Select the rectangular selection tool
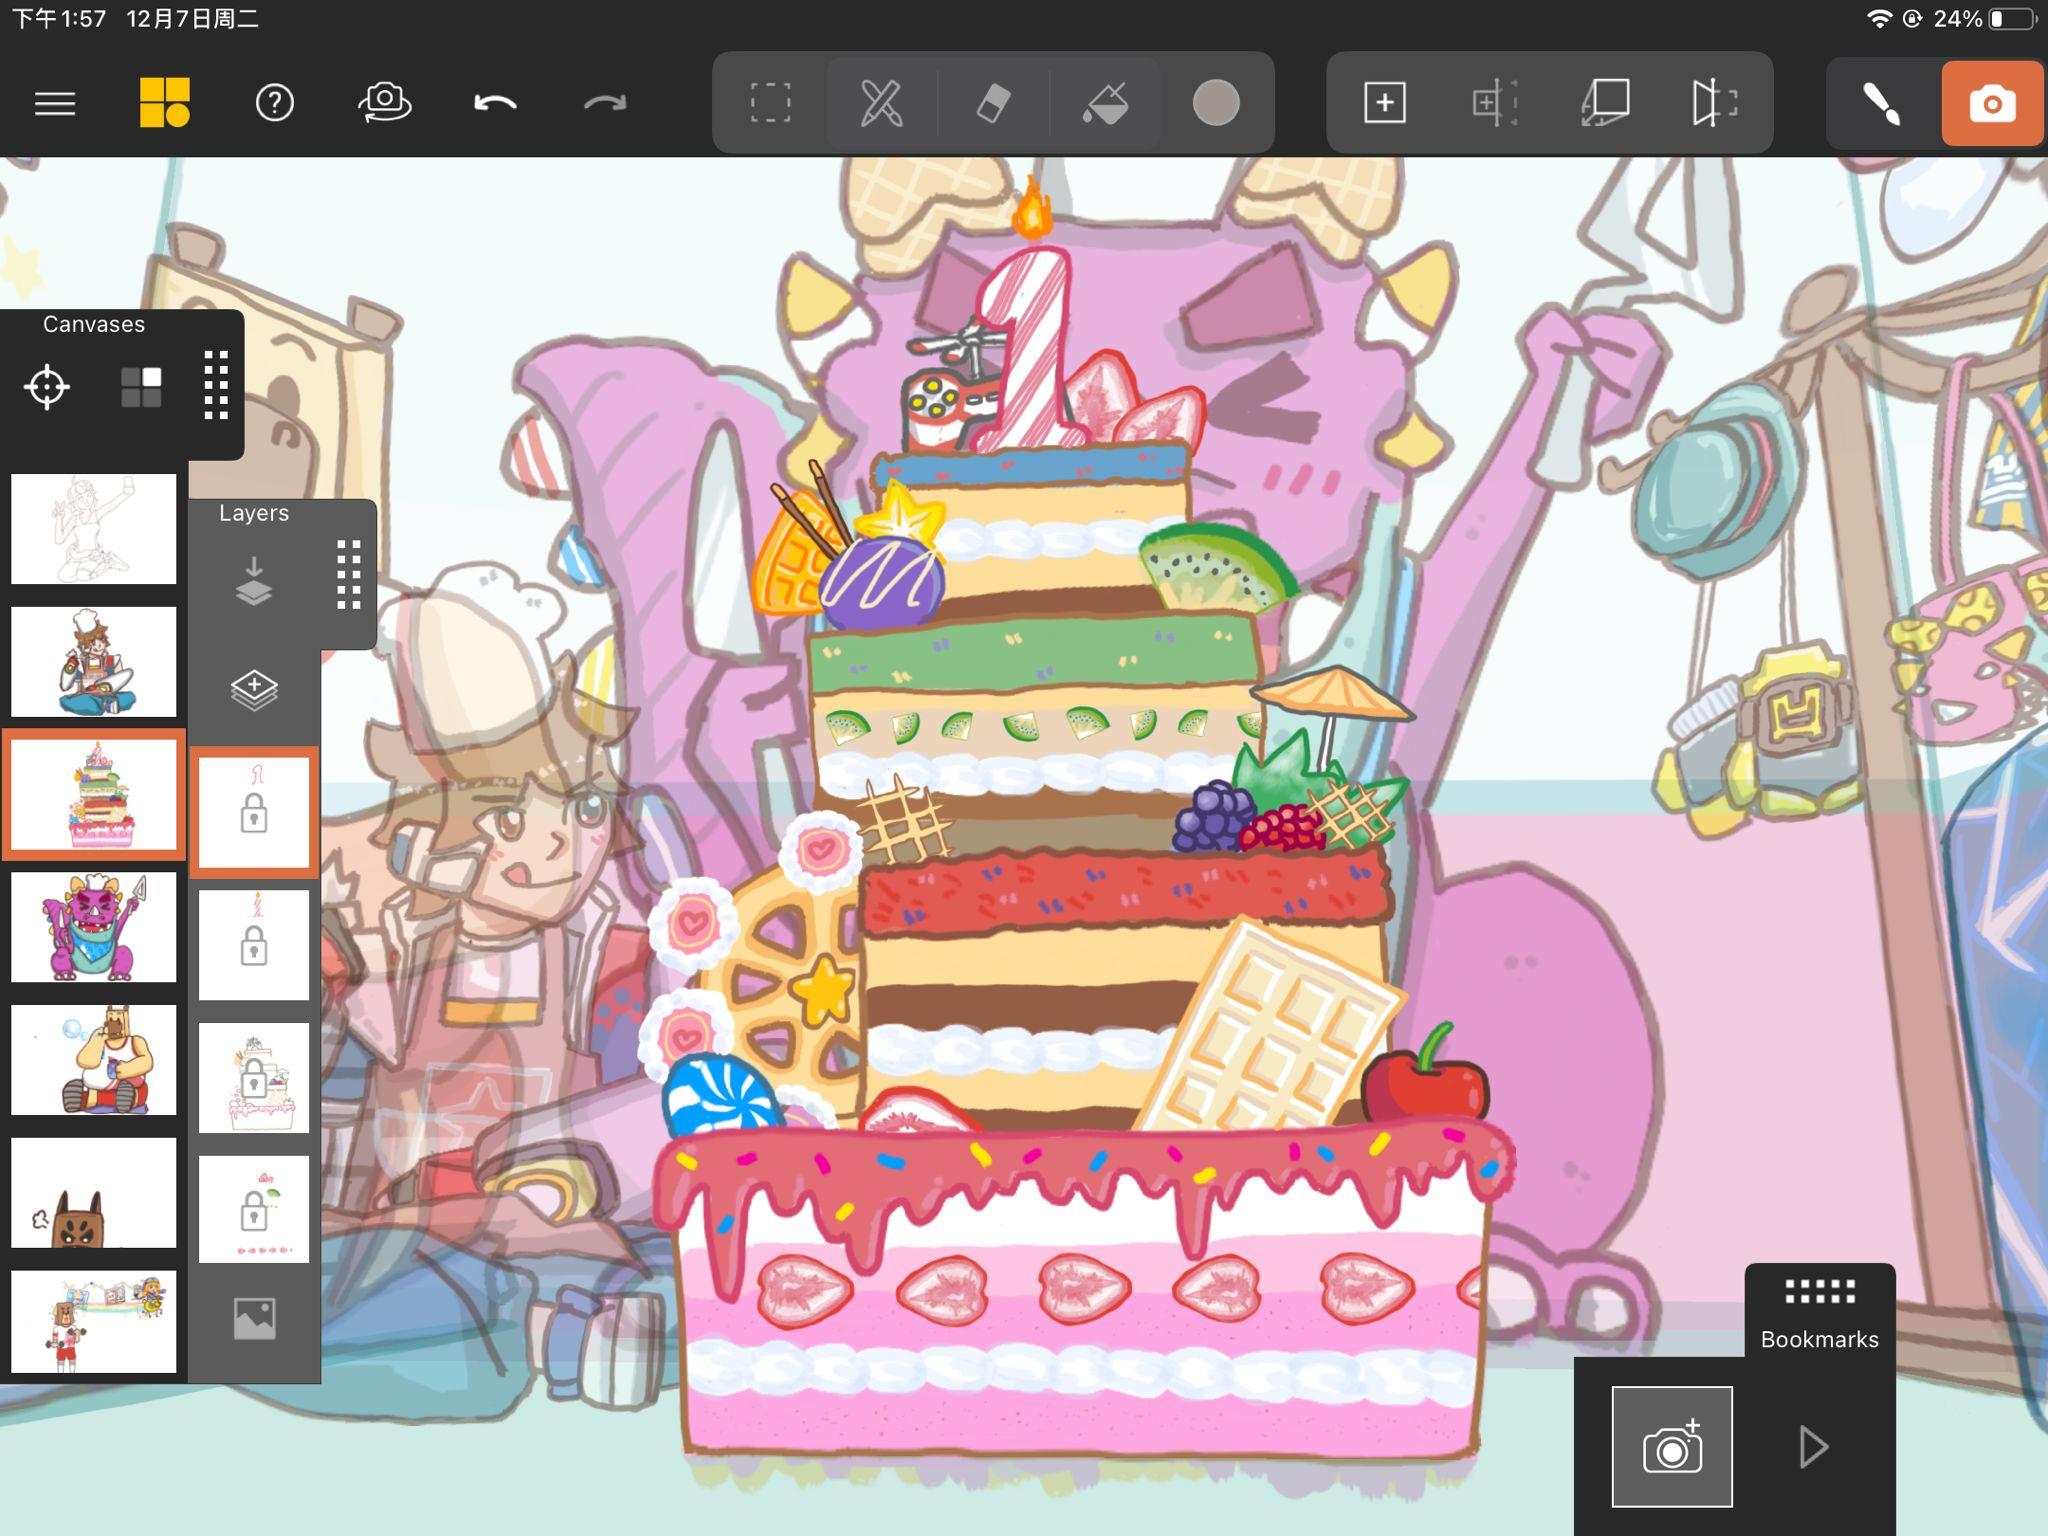 click(x=770, y=103)
